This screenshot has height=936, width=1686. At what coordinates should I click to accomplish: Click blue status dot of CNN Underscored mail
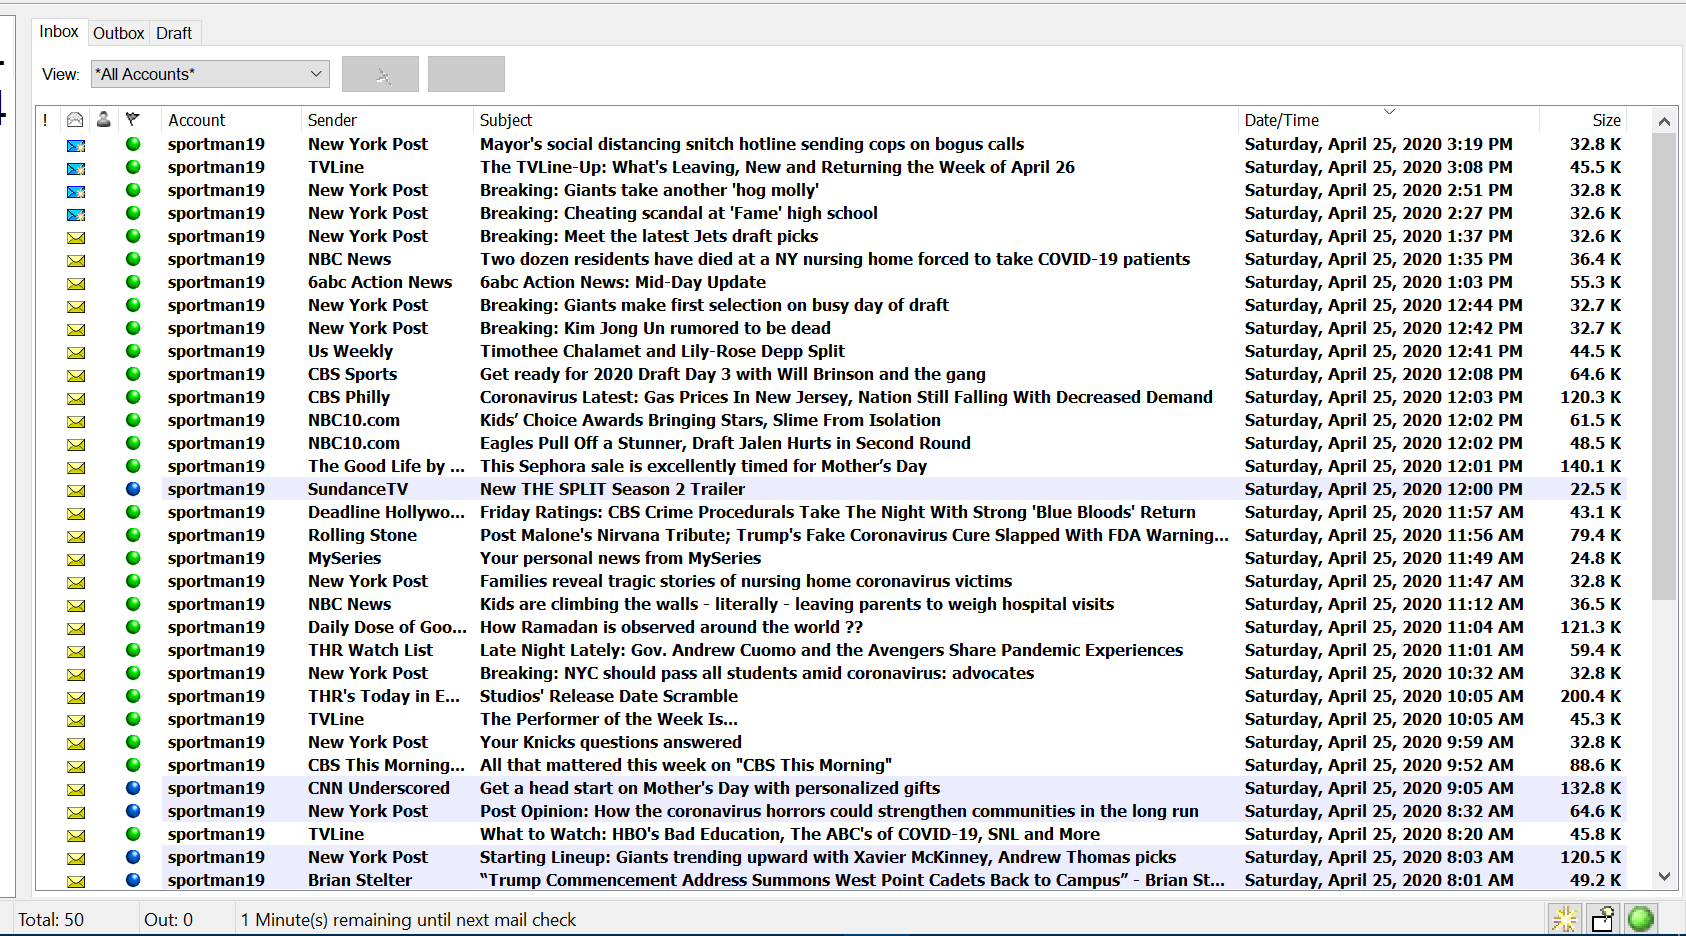tap(133, 788)
